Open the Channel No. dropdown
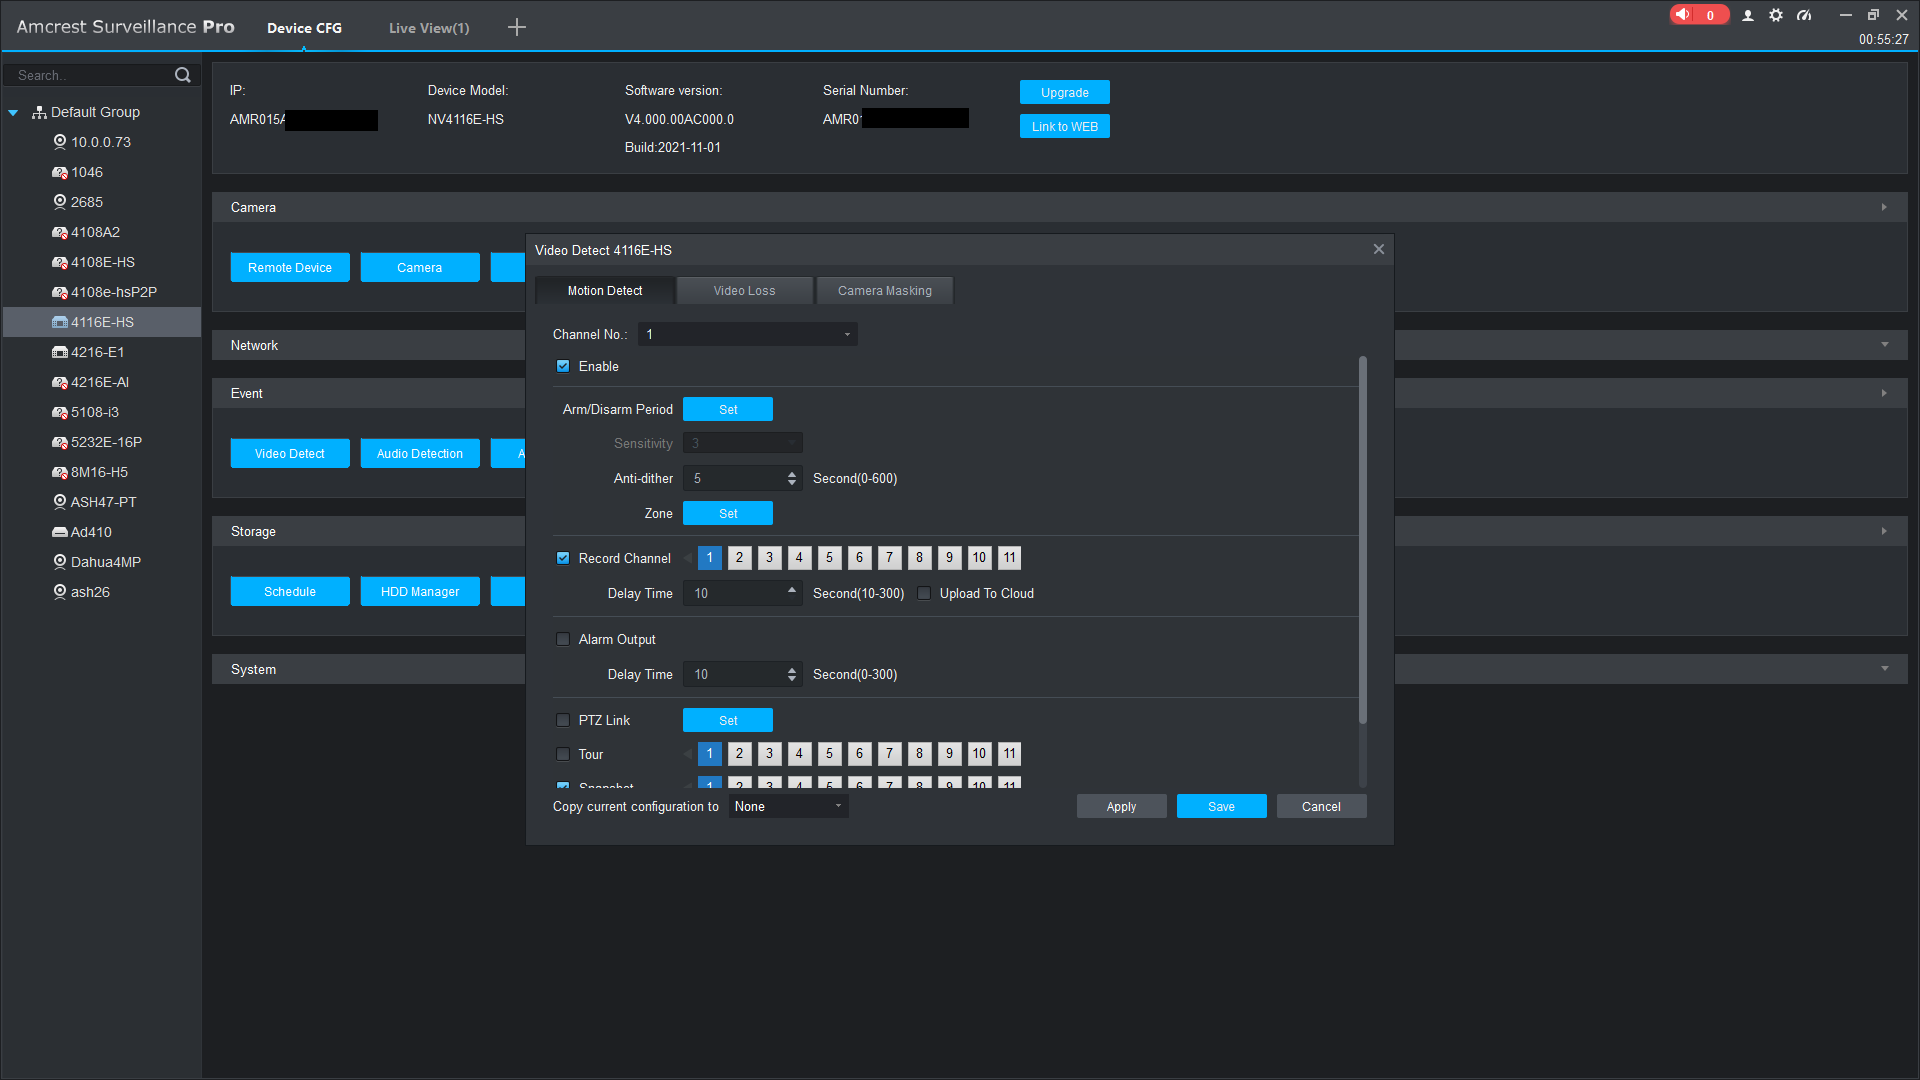The width and height of the screenshot is (1920, 1080). (747, 334)
